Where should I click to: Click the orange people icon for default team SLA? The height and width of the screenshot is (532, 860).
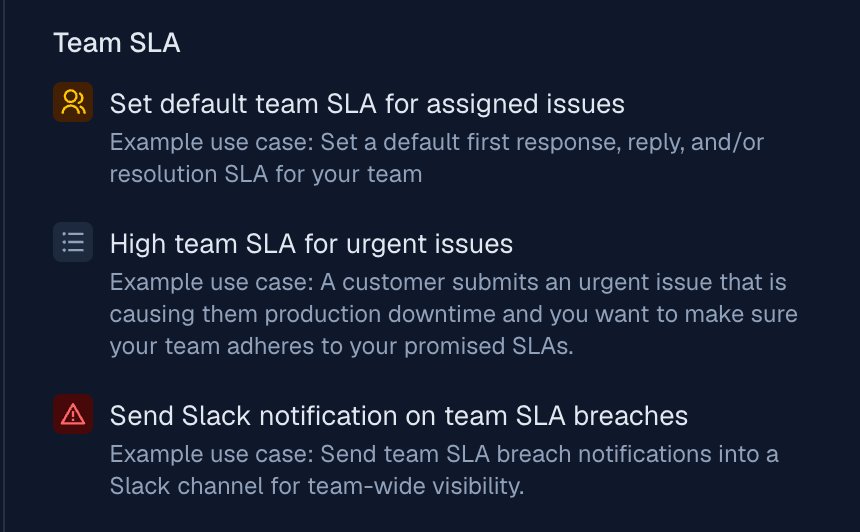[x=73, y=102]
